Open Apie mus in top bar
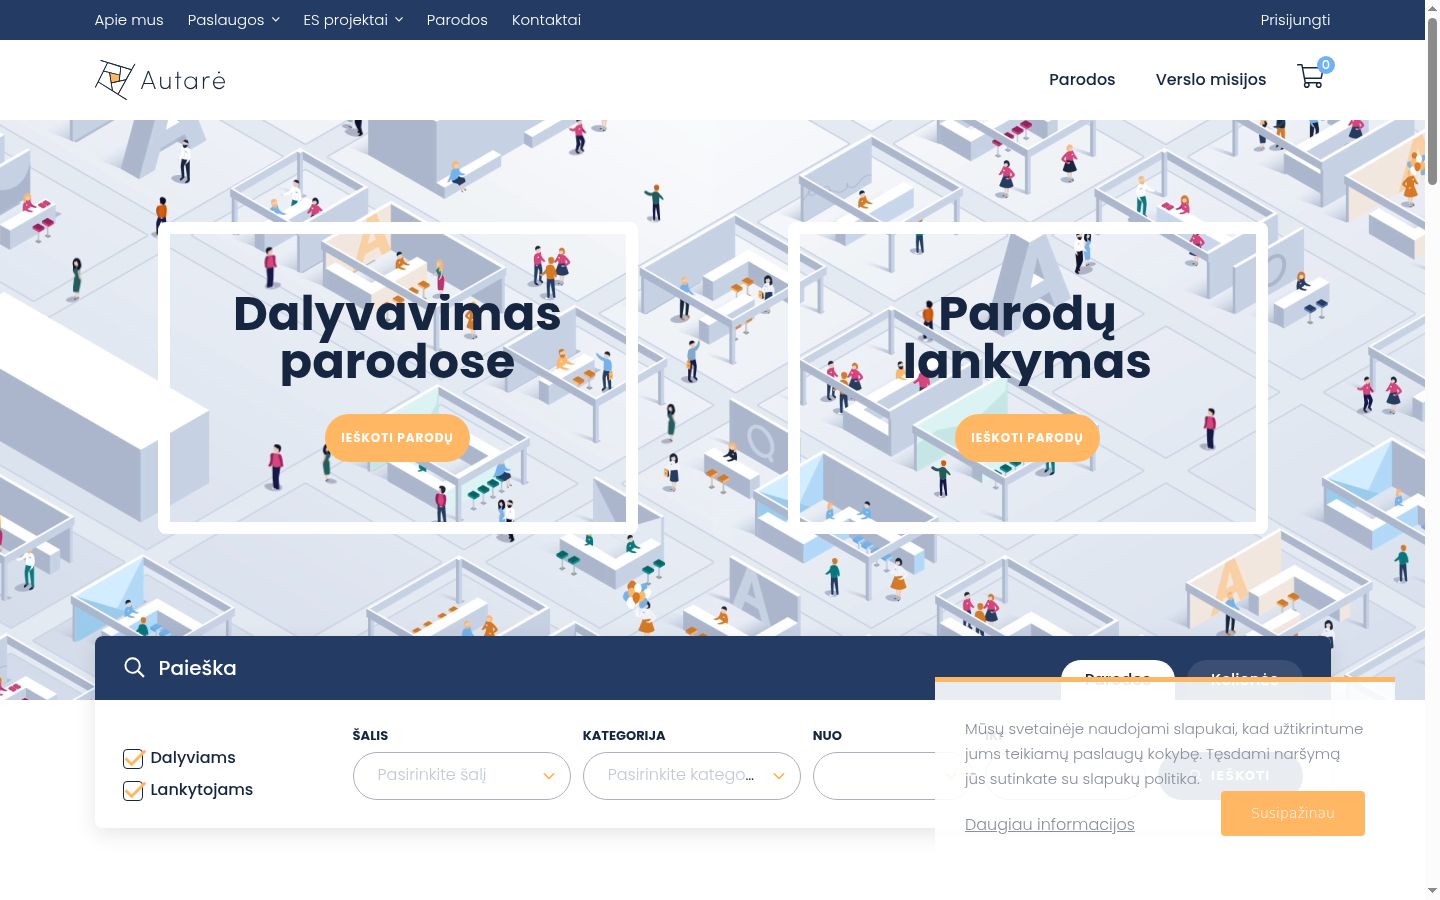 129,20
